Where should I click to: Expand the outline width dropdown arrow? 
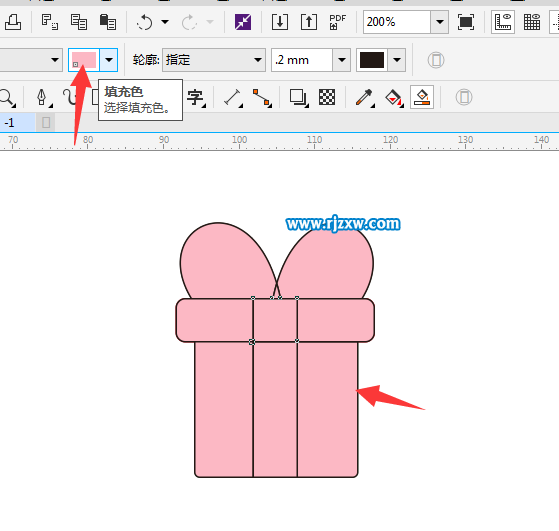coord(342,60)
